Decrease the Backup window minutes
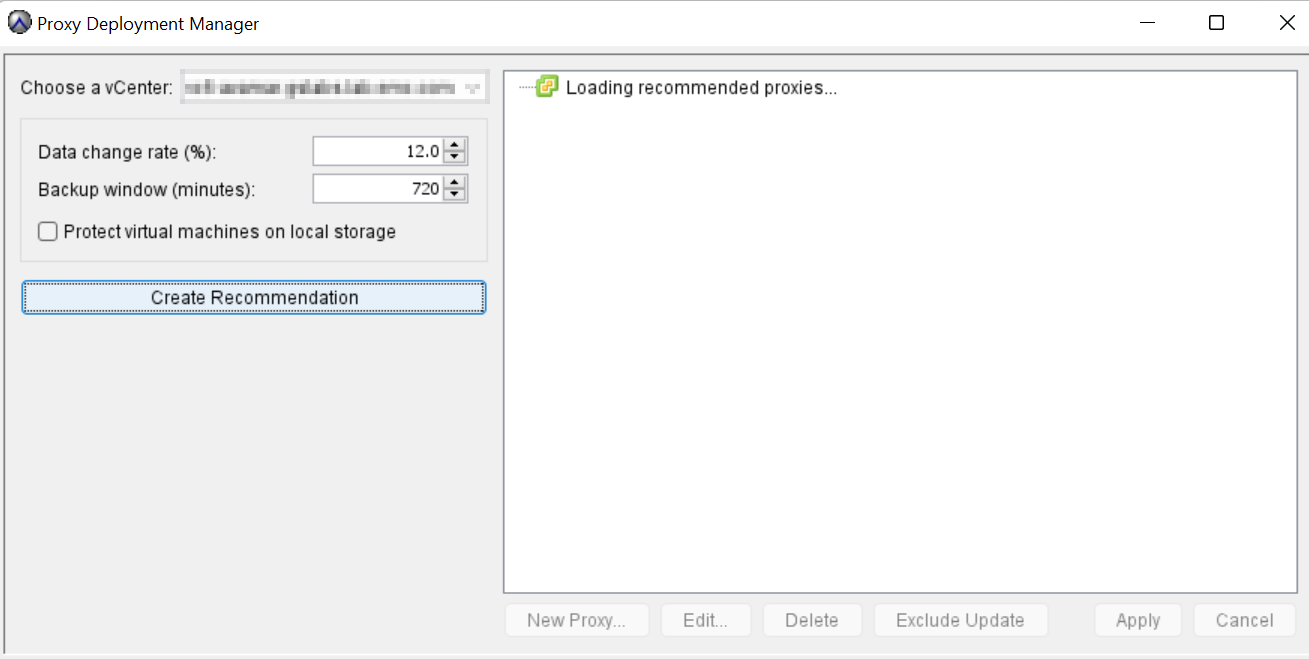Image resolution: width=1309 pixels, height=659 pixels. [x=455, y=195]
